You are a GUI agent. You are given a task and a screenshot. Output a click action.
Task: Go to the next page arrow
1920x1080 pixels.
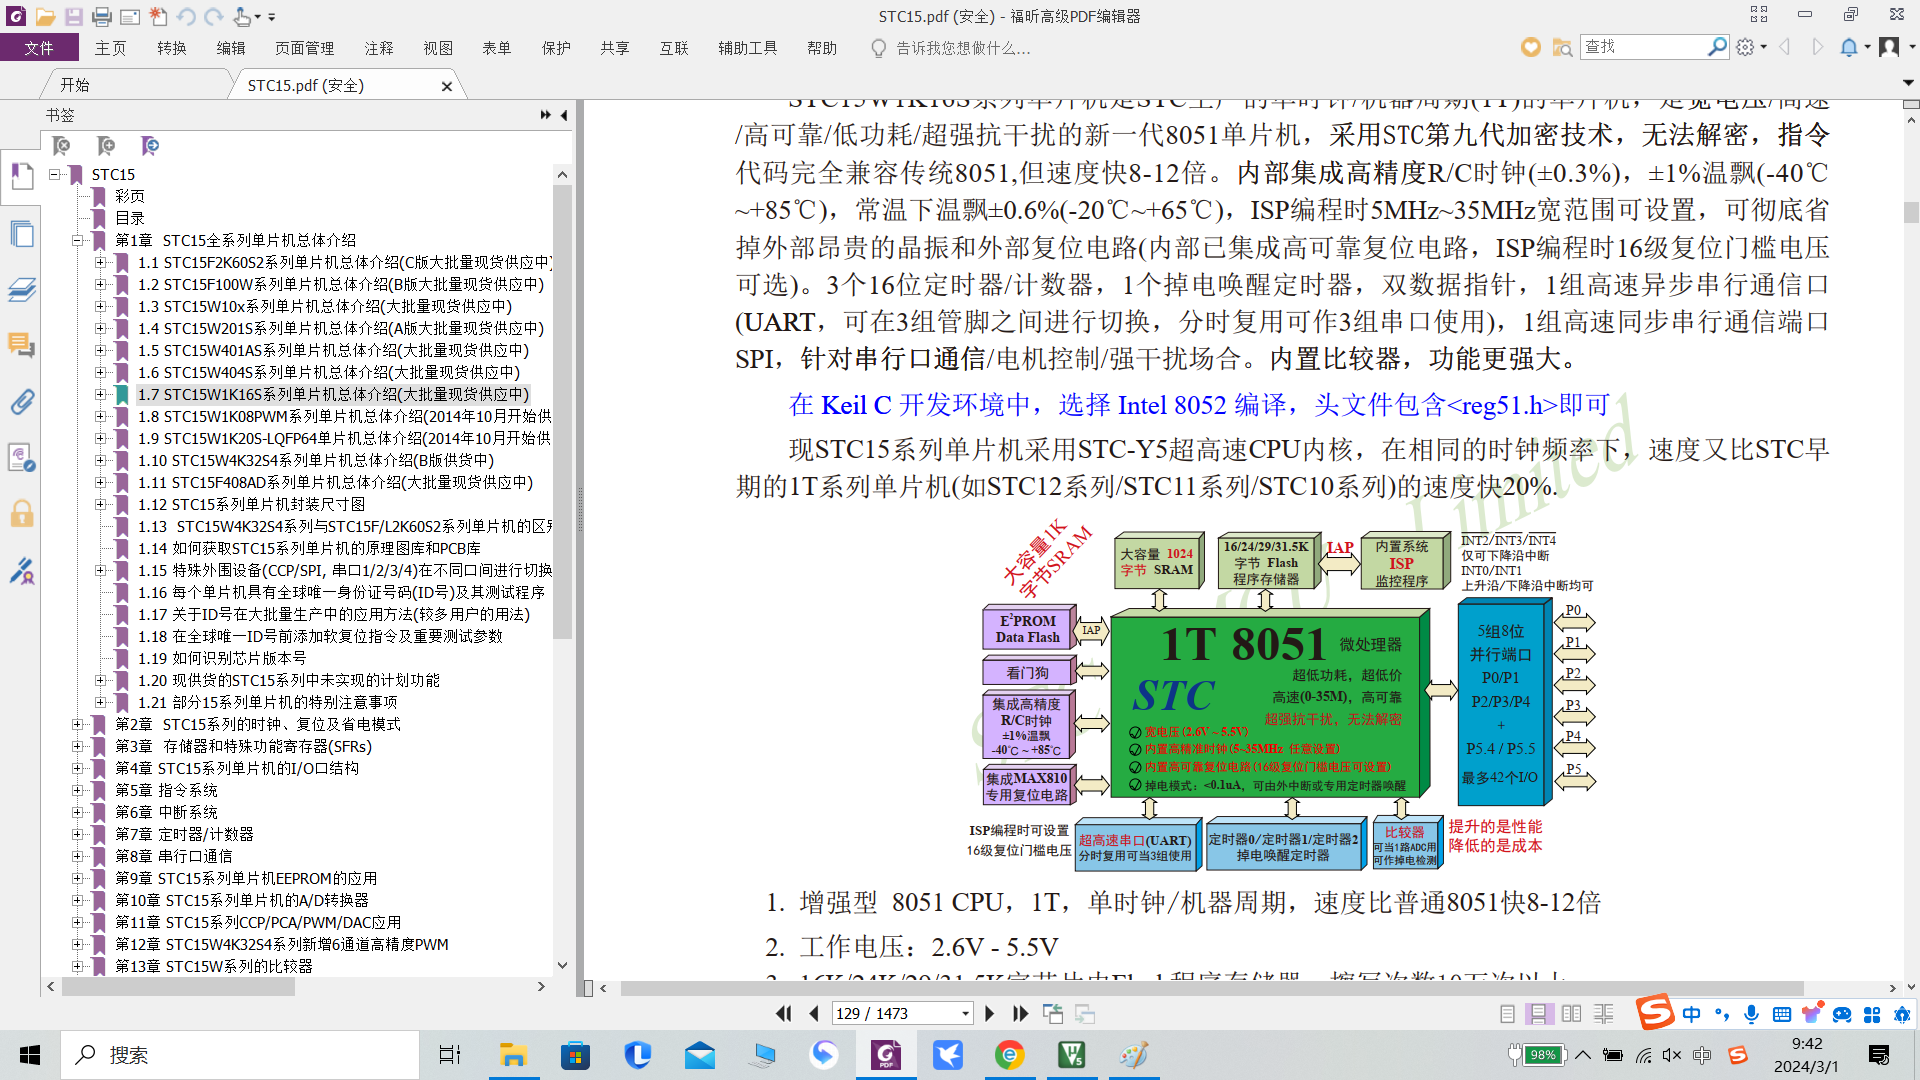click(990, 1013)
